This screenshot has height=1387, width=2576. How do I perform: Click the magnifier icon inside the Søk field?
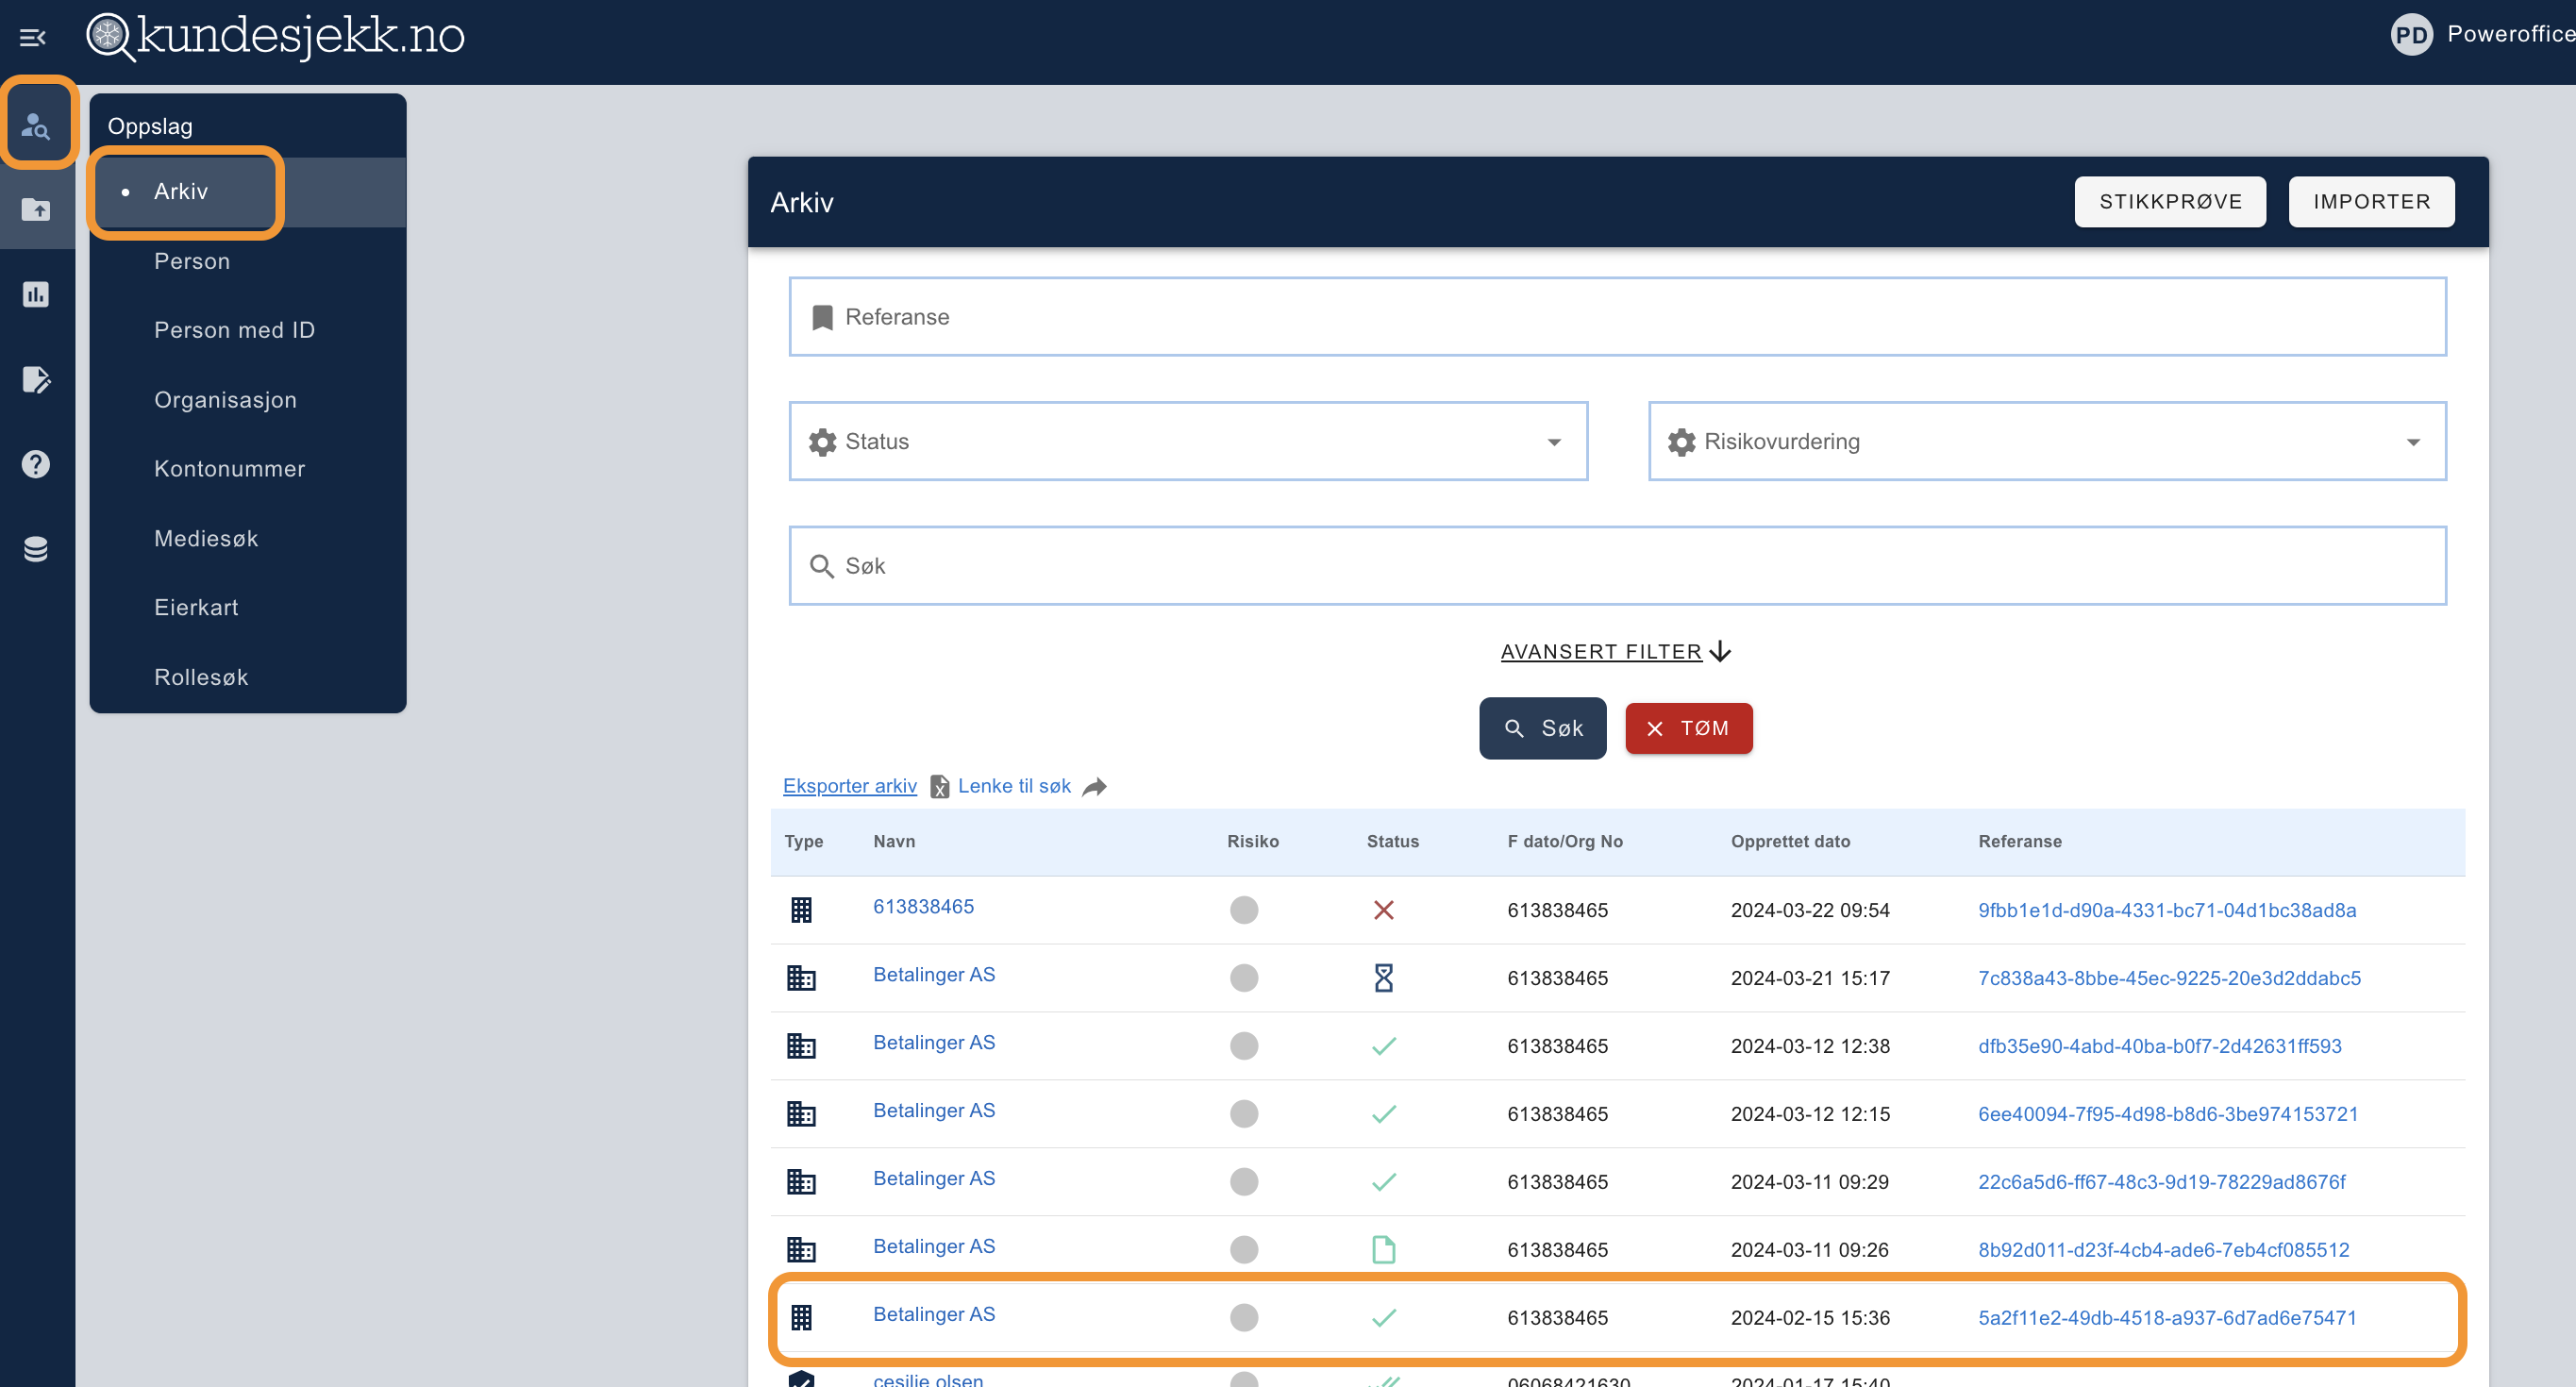click(x=821, y=566)
